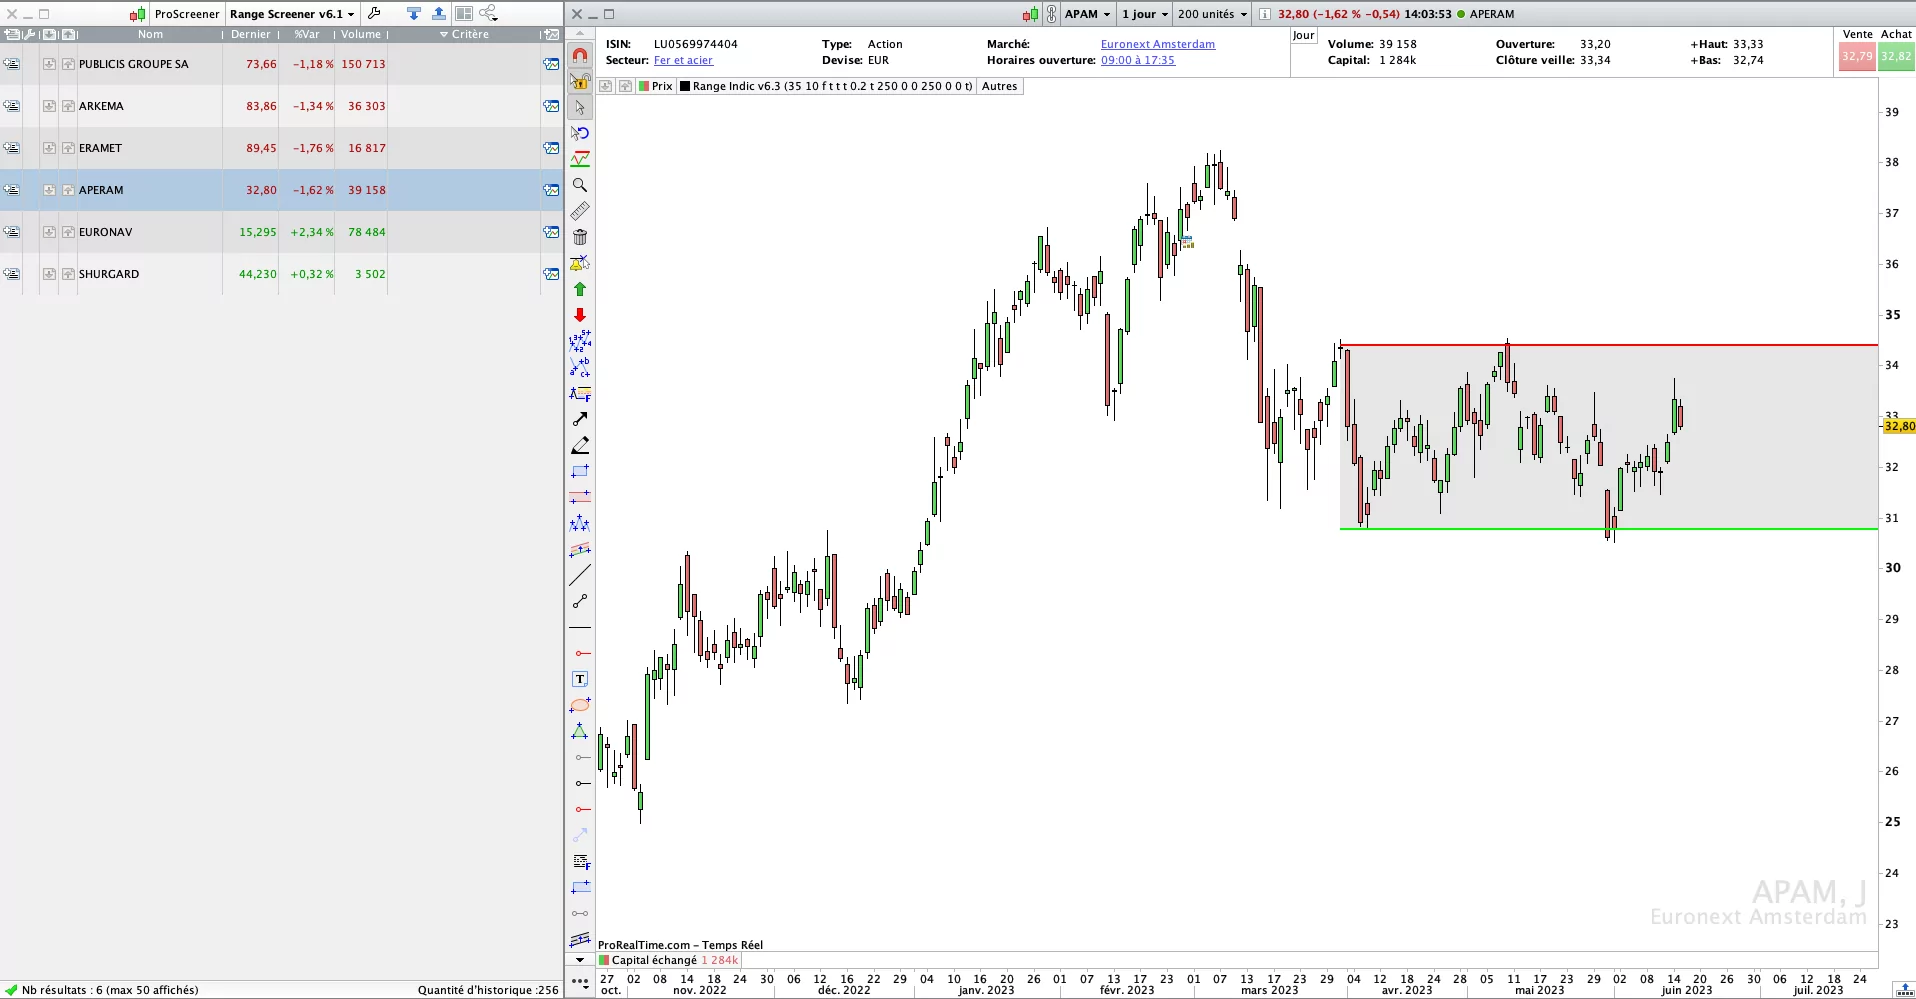1916x999 pixels.
Task: Open the Prix indicator tab
Action: pyautogui.click(x=655, y=86)
